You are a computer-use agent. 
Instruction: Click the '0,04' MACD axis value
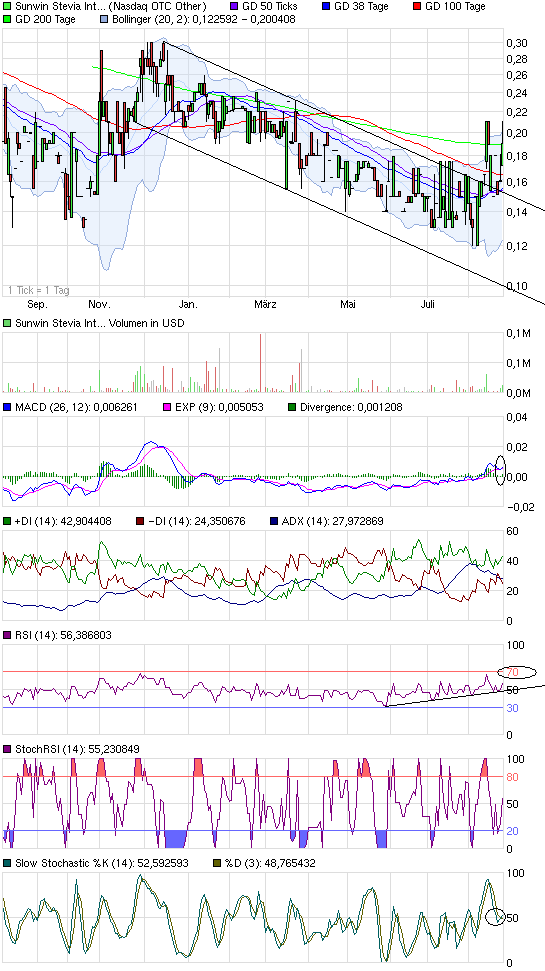click(518, 417)
